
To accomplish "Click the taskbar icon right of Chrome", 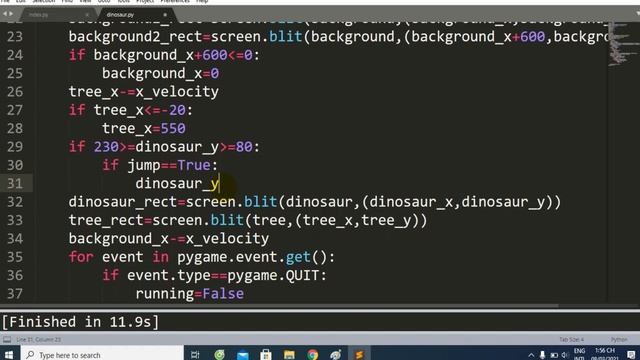I will [336, 354].
